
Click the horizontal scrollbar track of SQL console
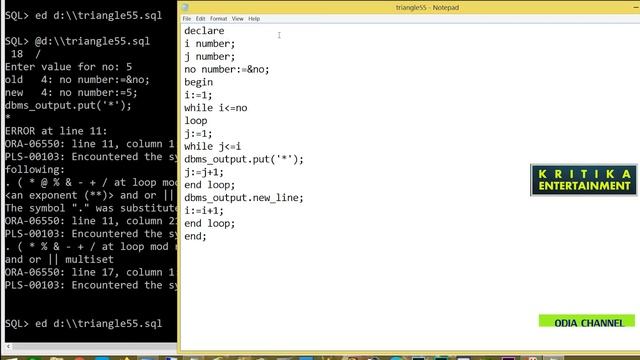[x=94, y=347]
